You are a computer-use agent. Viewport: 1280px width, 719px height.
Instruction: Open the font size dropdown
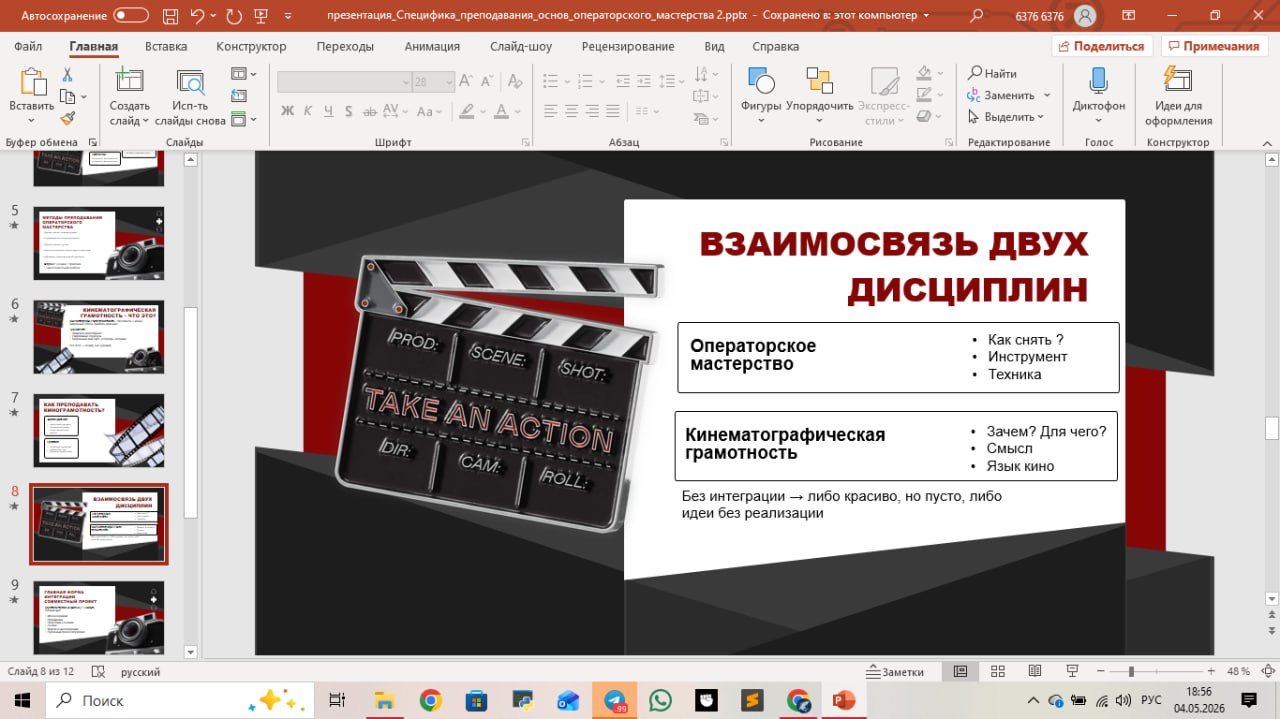(449, 82)
